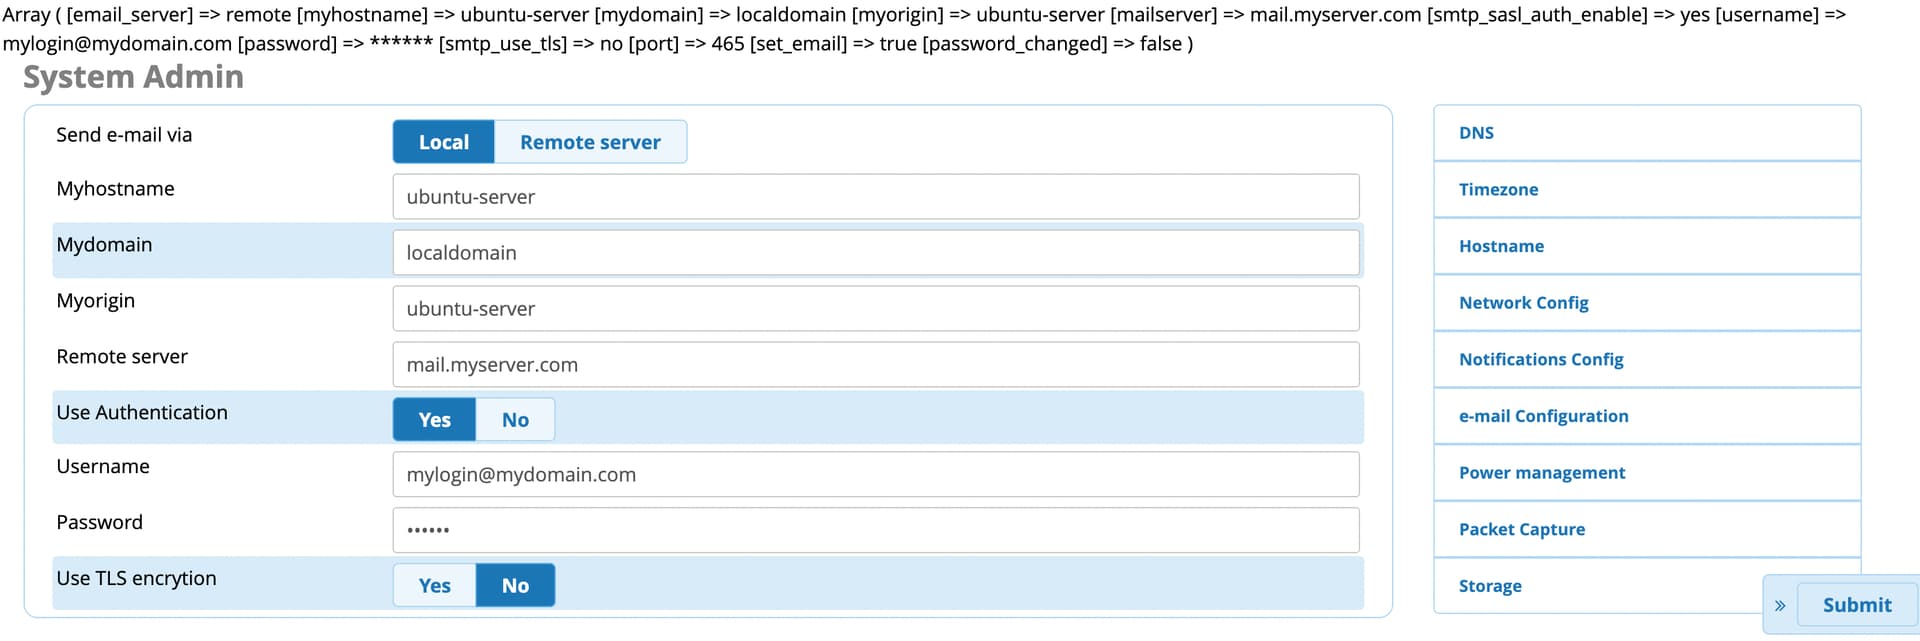Set Use Authentication to No
This screenshot has height=641, width=1920.
click(515, 420)
